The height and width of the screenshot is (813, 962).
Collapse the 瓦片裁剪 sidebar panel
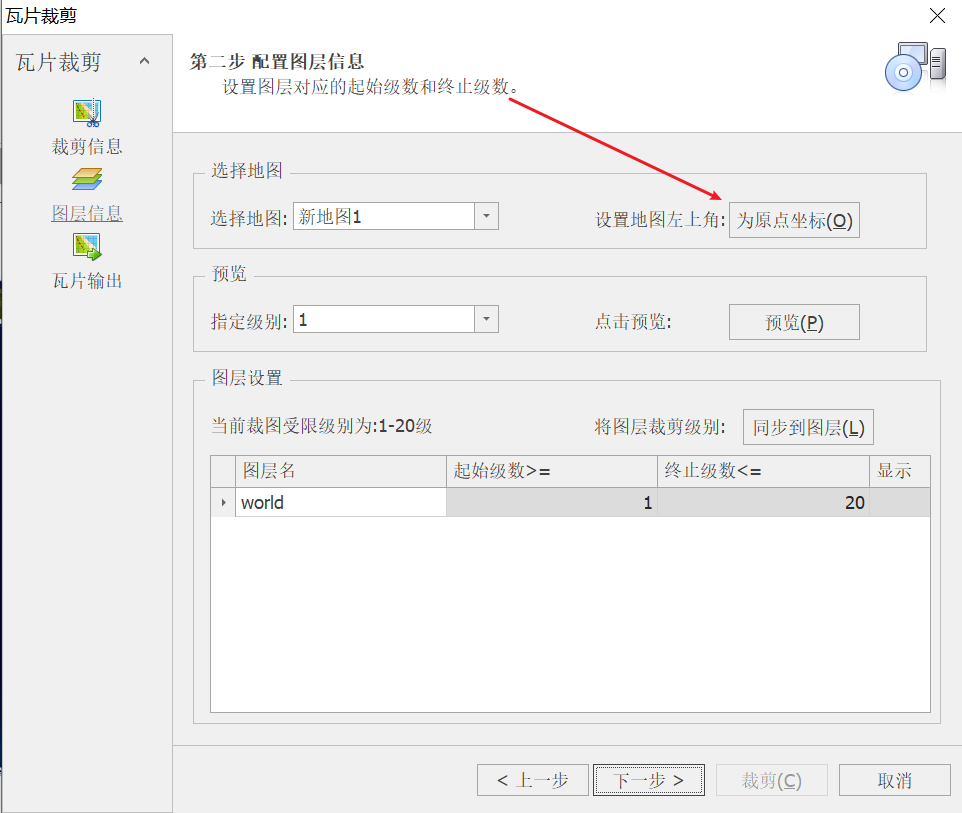coord(144,61)
